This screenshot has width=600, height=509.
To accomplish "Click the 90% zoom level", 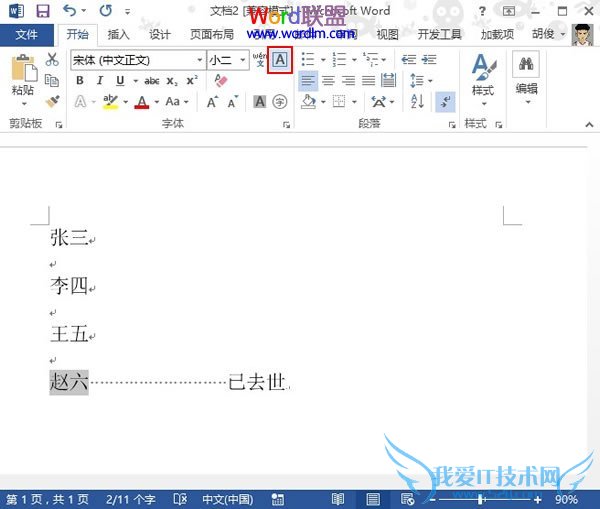I will click(x=566, y=499).
